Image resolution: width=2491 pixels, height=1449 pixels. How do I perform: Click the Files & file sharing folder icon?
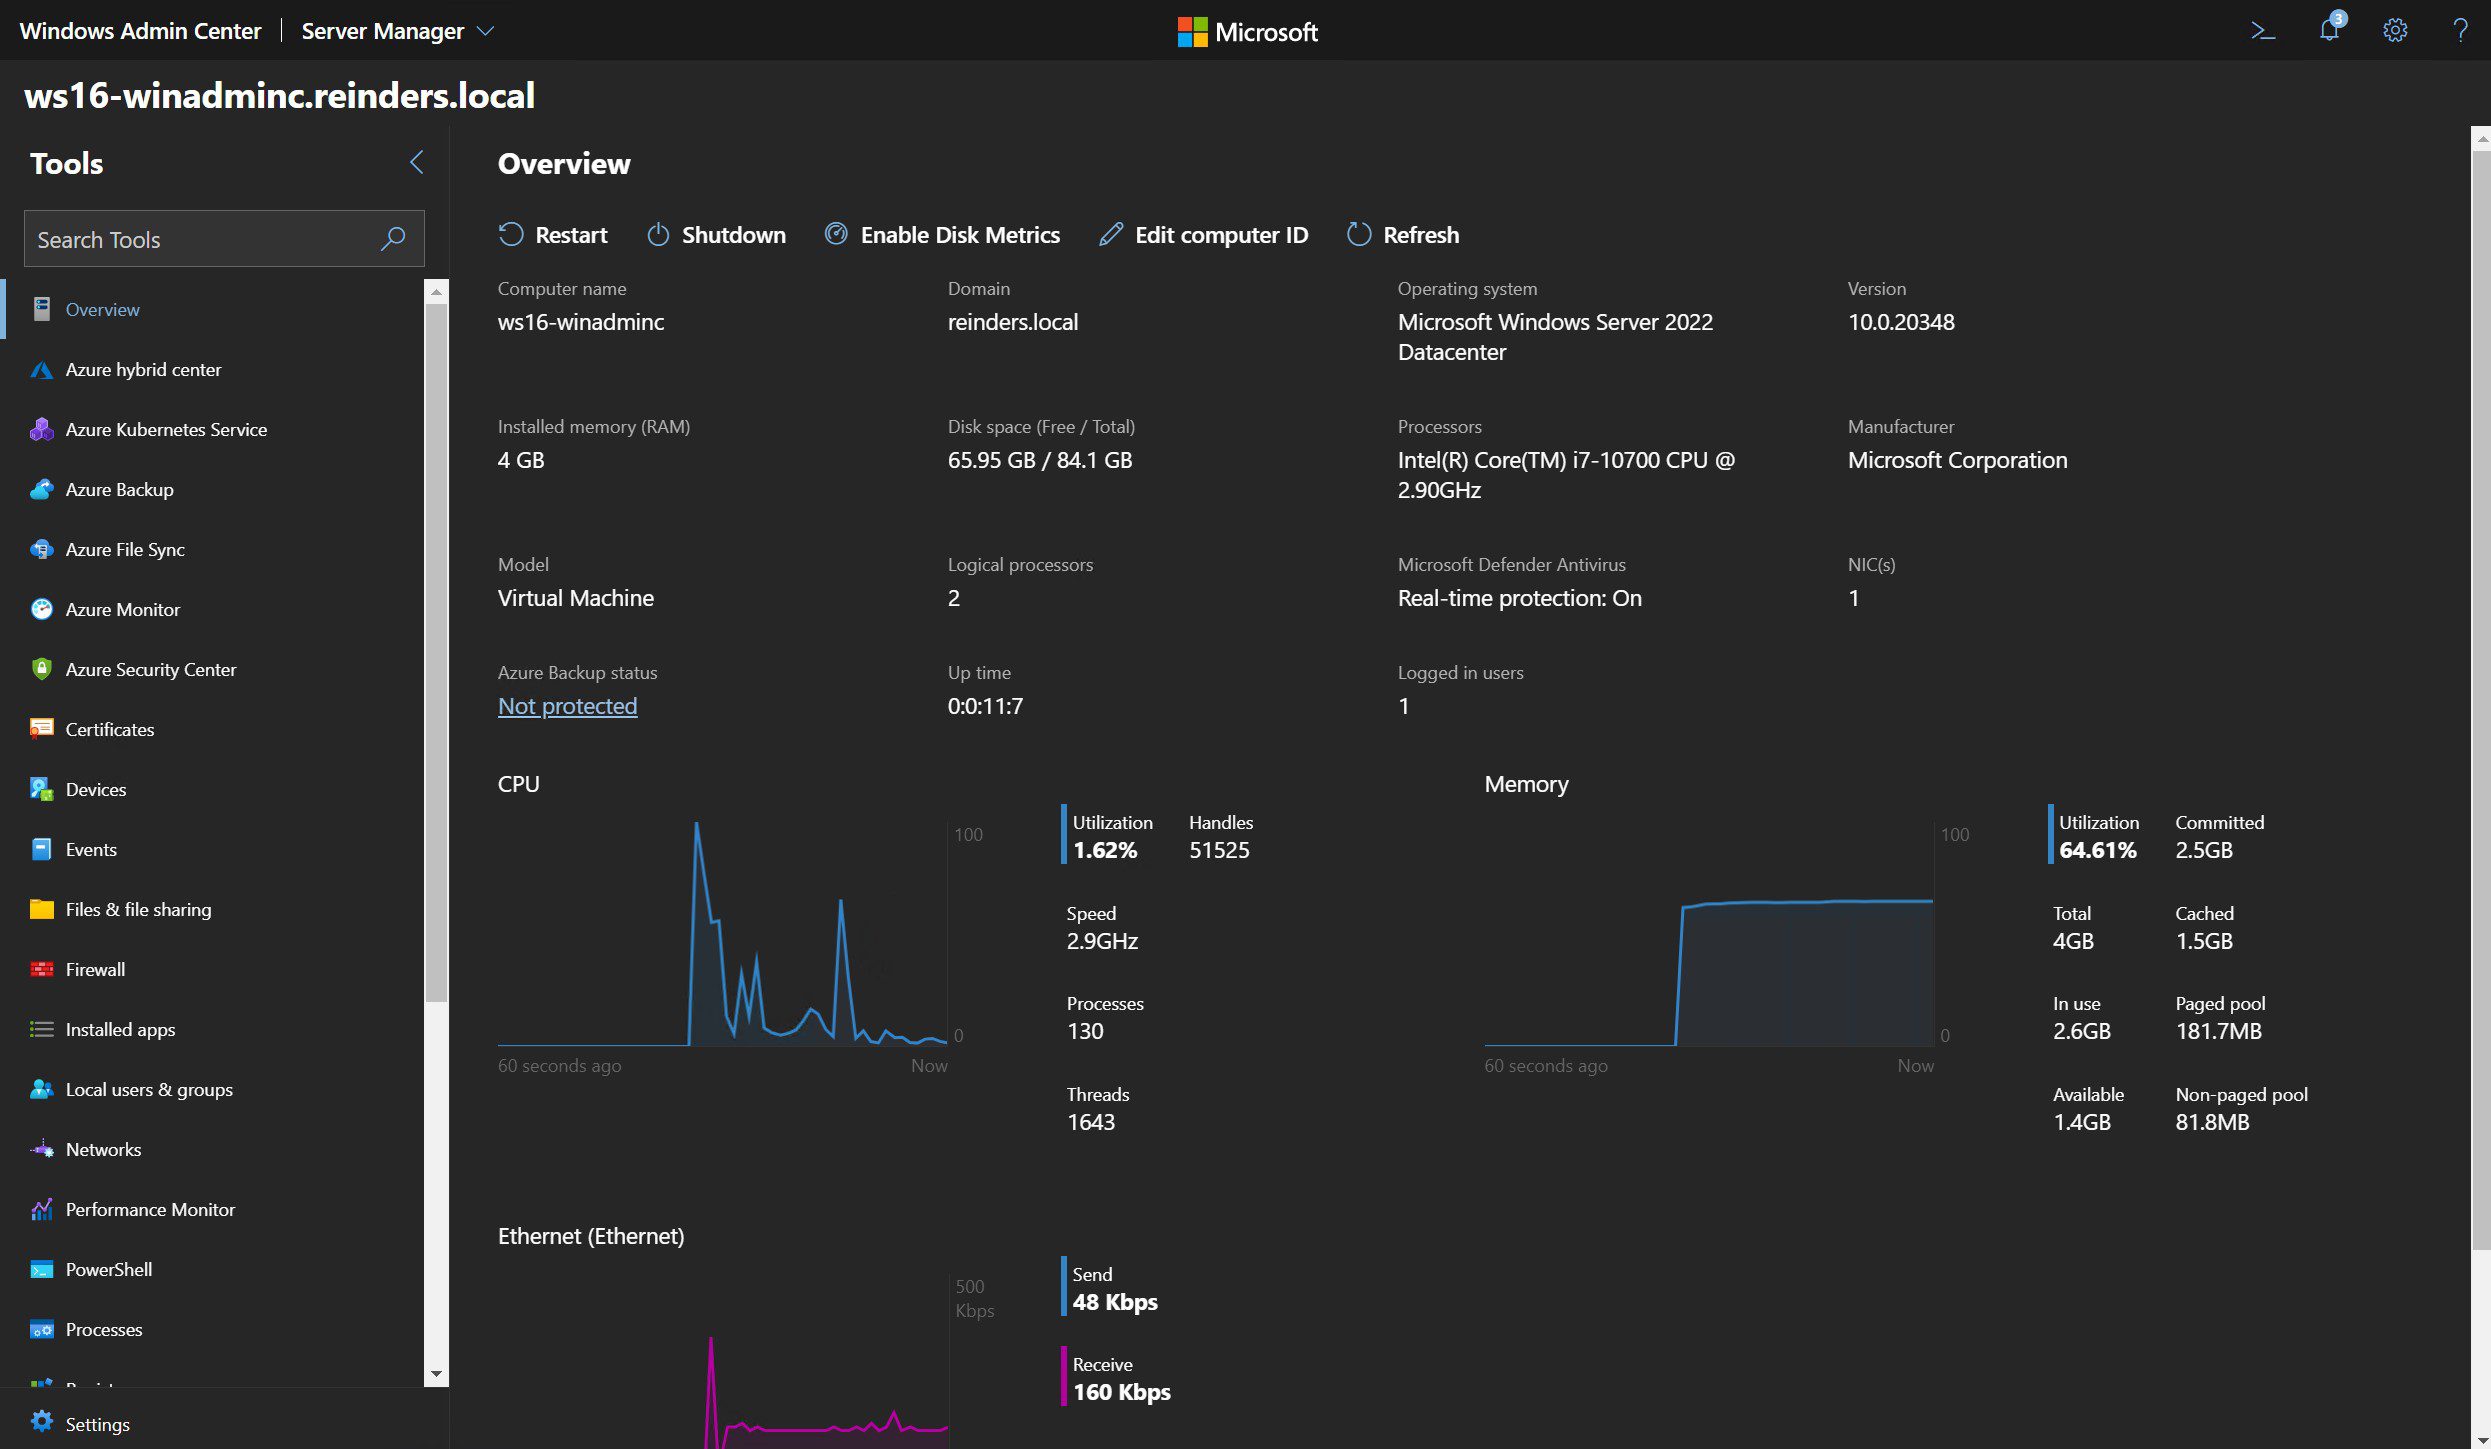[41, 909]
